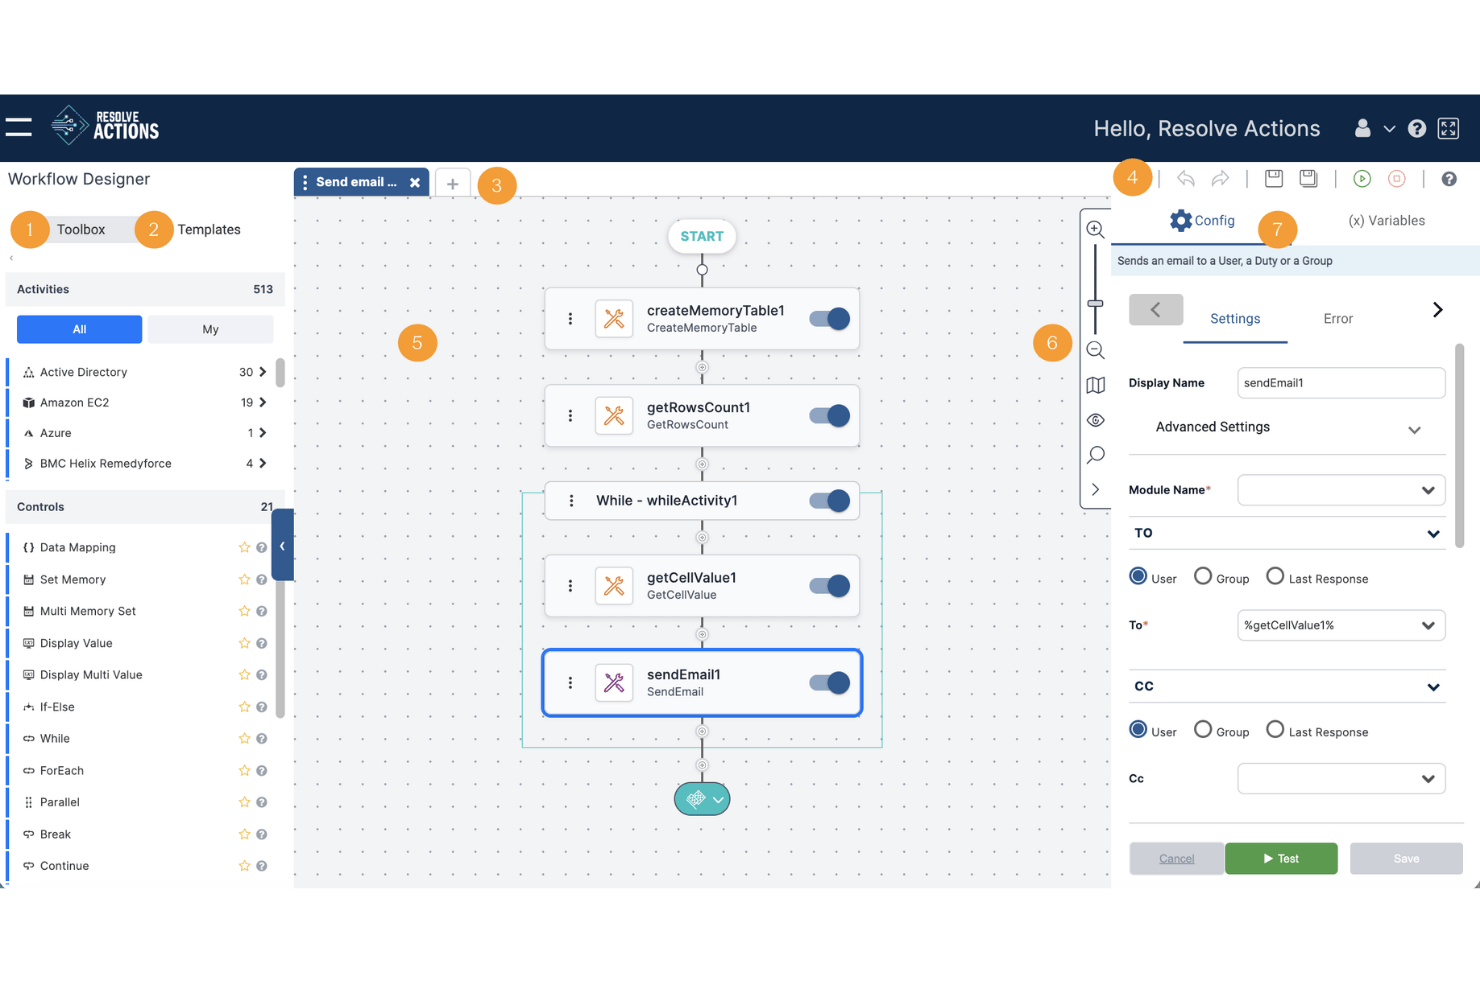Screen dimensions: 1480x987
Task: Select Group radio under TO
Action: pyautogui.click(x=1203, y=576)
